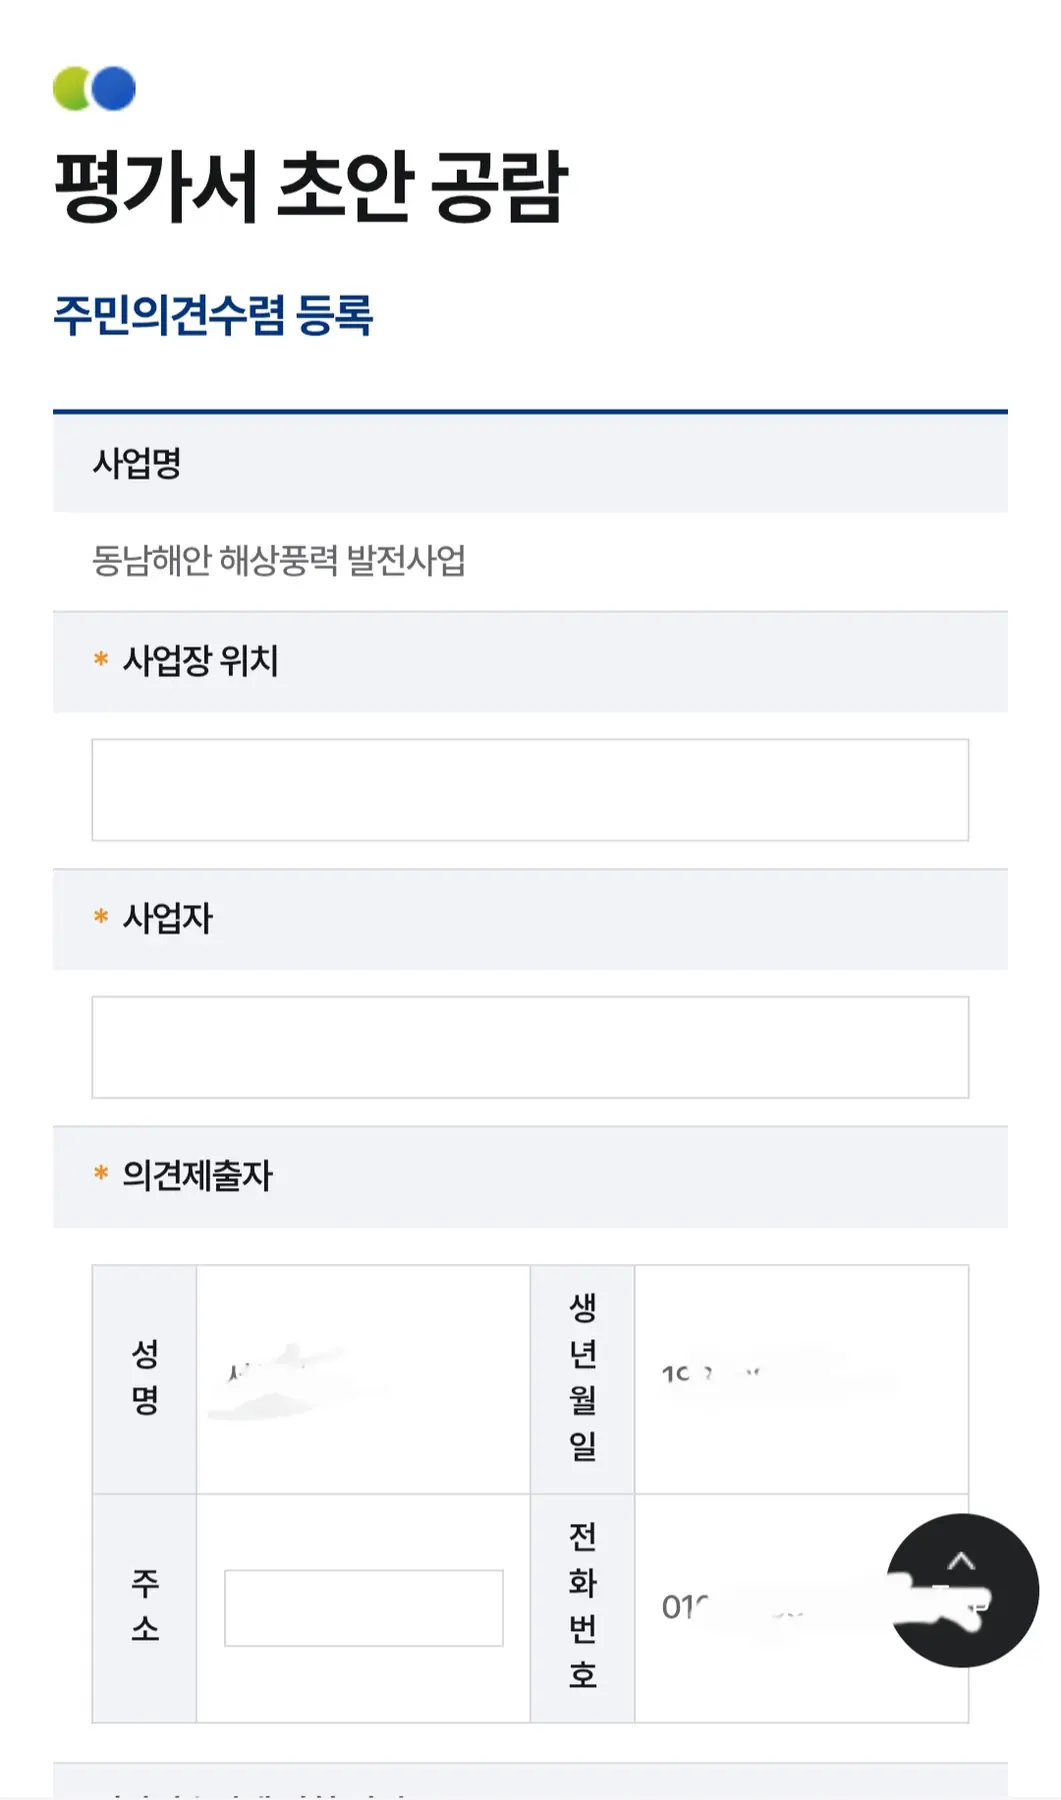Click the 의견제출자 section label
This screenshot has height=1800, width=1061.
coord(197,1176)
